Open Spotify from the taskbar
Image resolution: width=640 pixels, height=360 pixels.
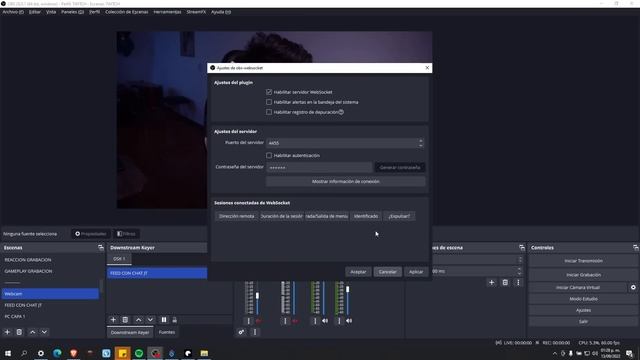[x=139, y=353]
